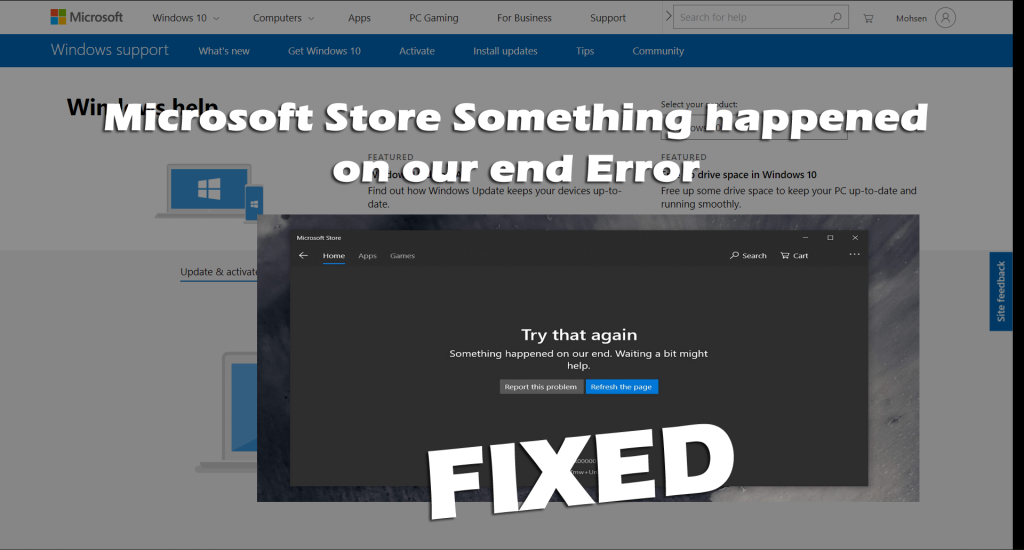Select the Update & activate tab
Viewport: 1024px width, 550px height.
coord(219,272)
